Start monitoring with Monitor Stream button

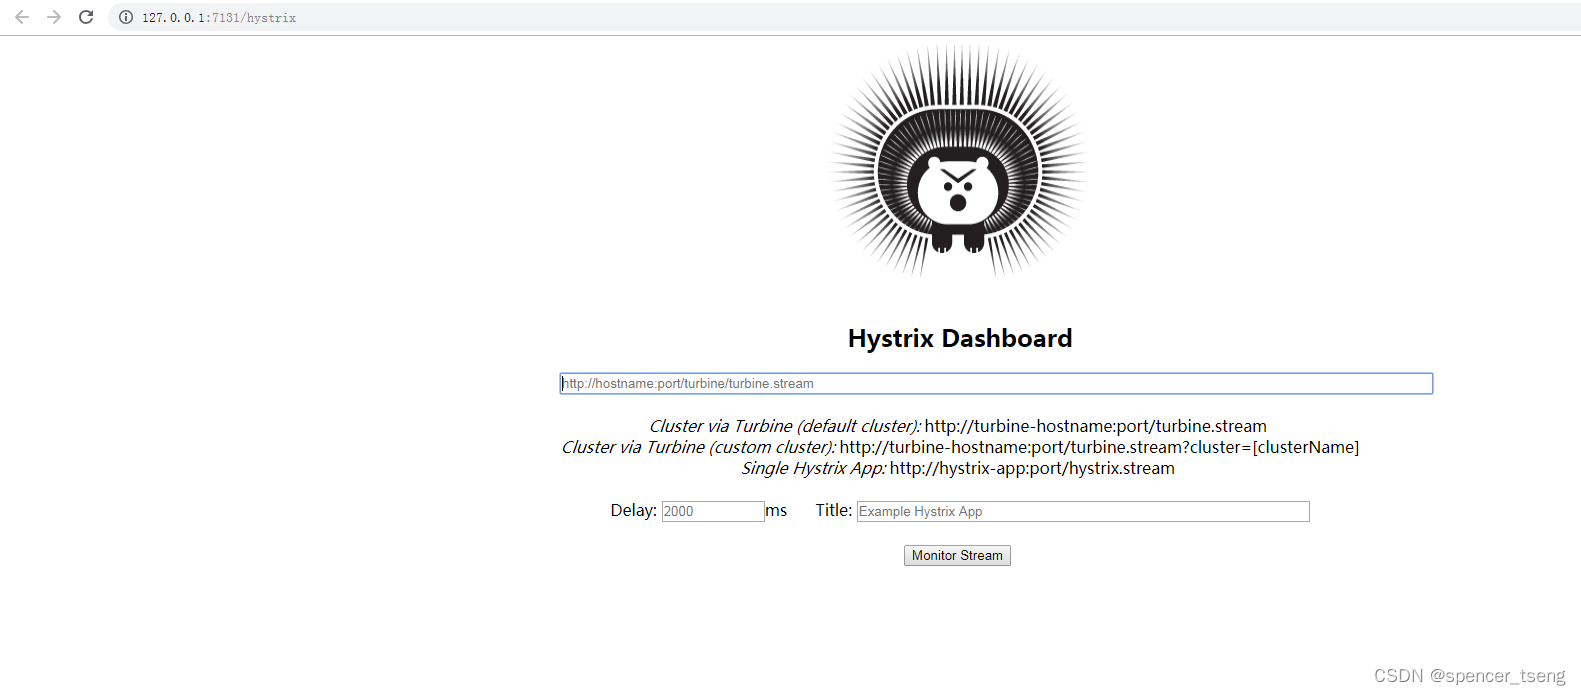(x=957, y=555)
